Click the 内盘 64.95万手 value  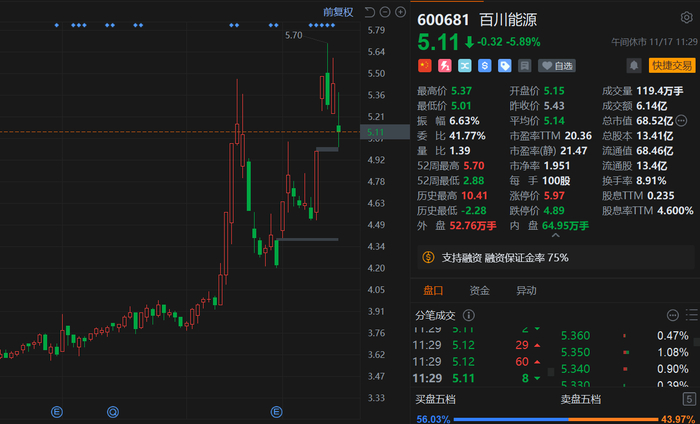point(565,226)
